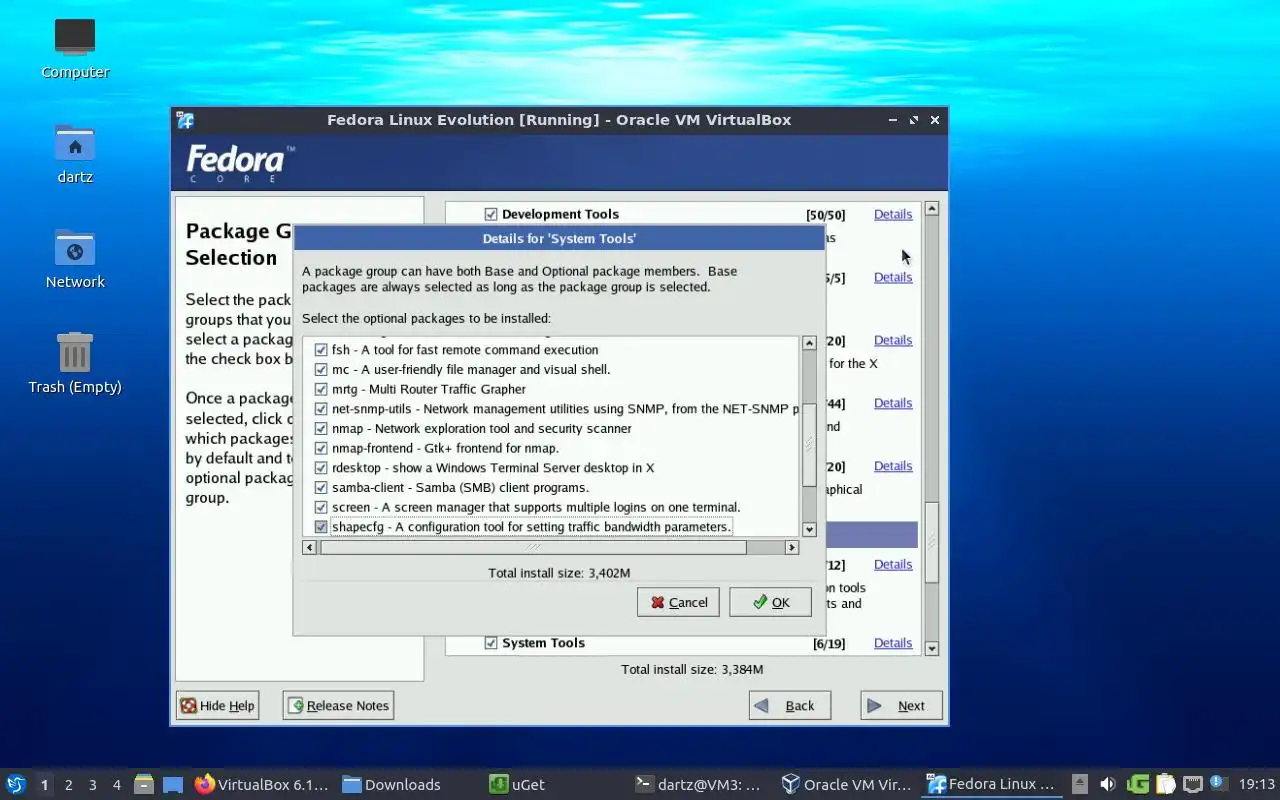Switch to workspace 3
This screenshot has height=800, width=1280.
(x=92, y=785)
